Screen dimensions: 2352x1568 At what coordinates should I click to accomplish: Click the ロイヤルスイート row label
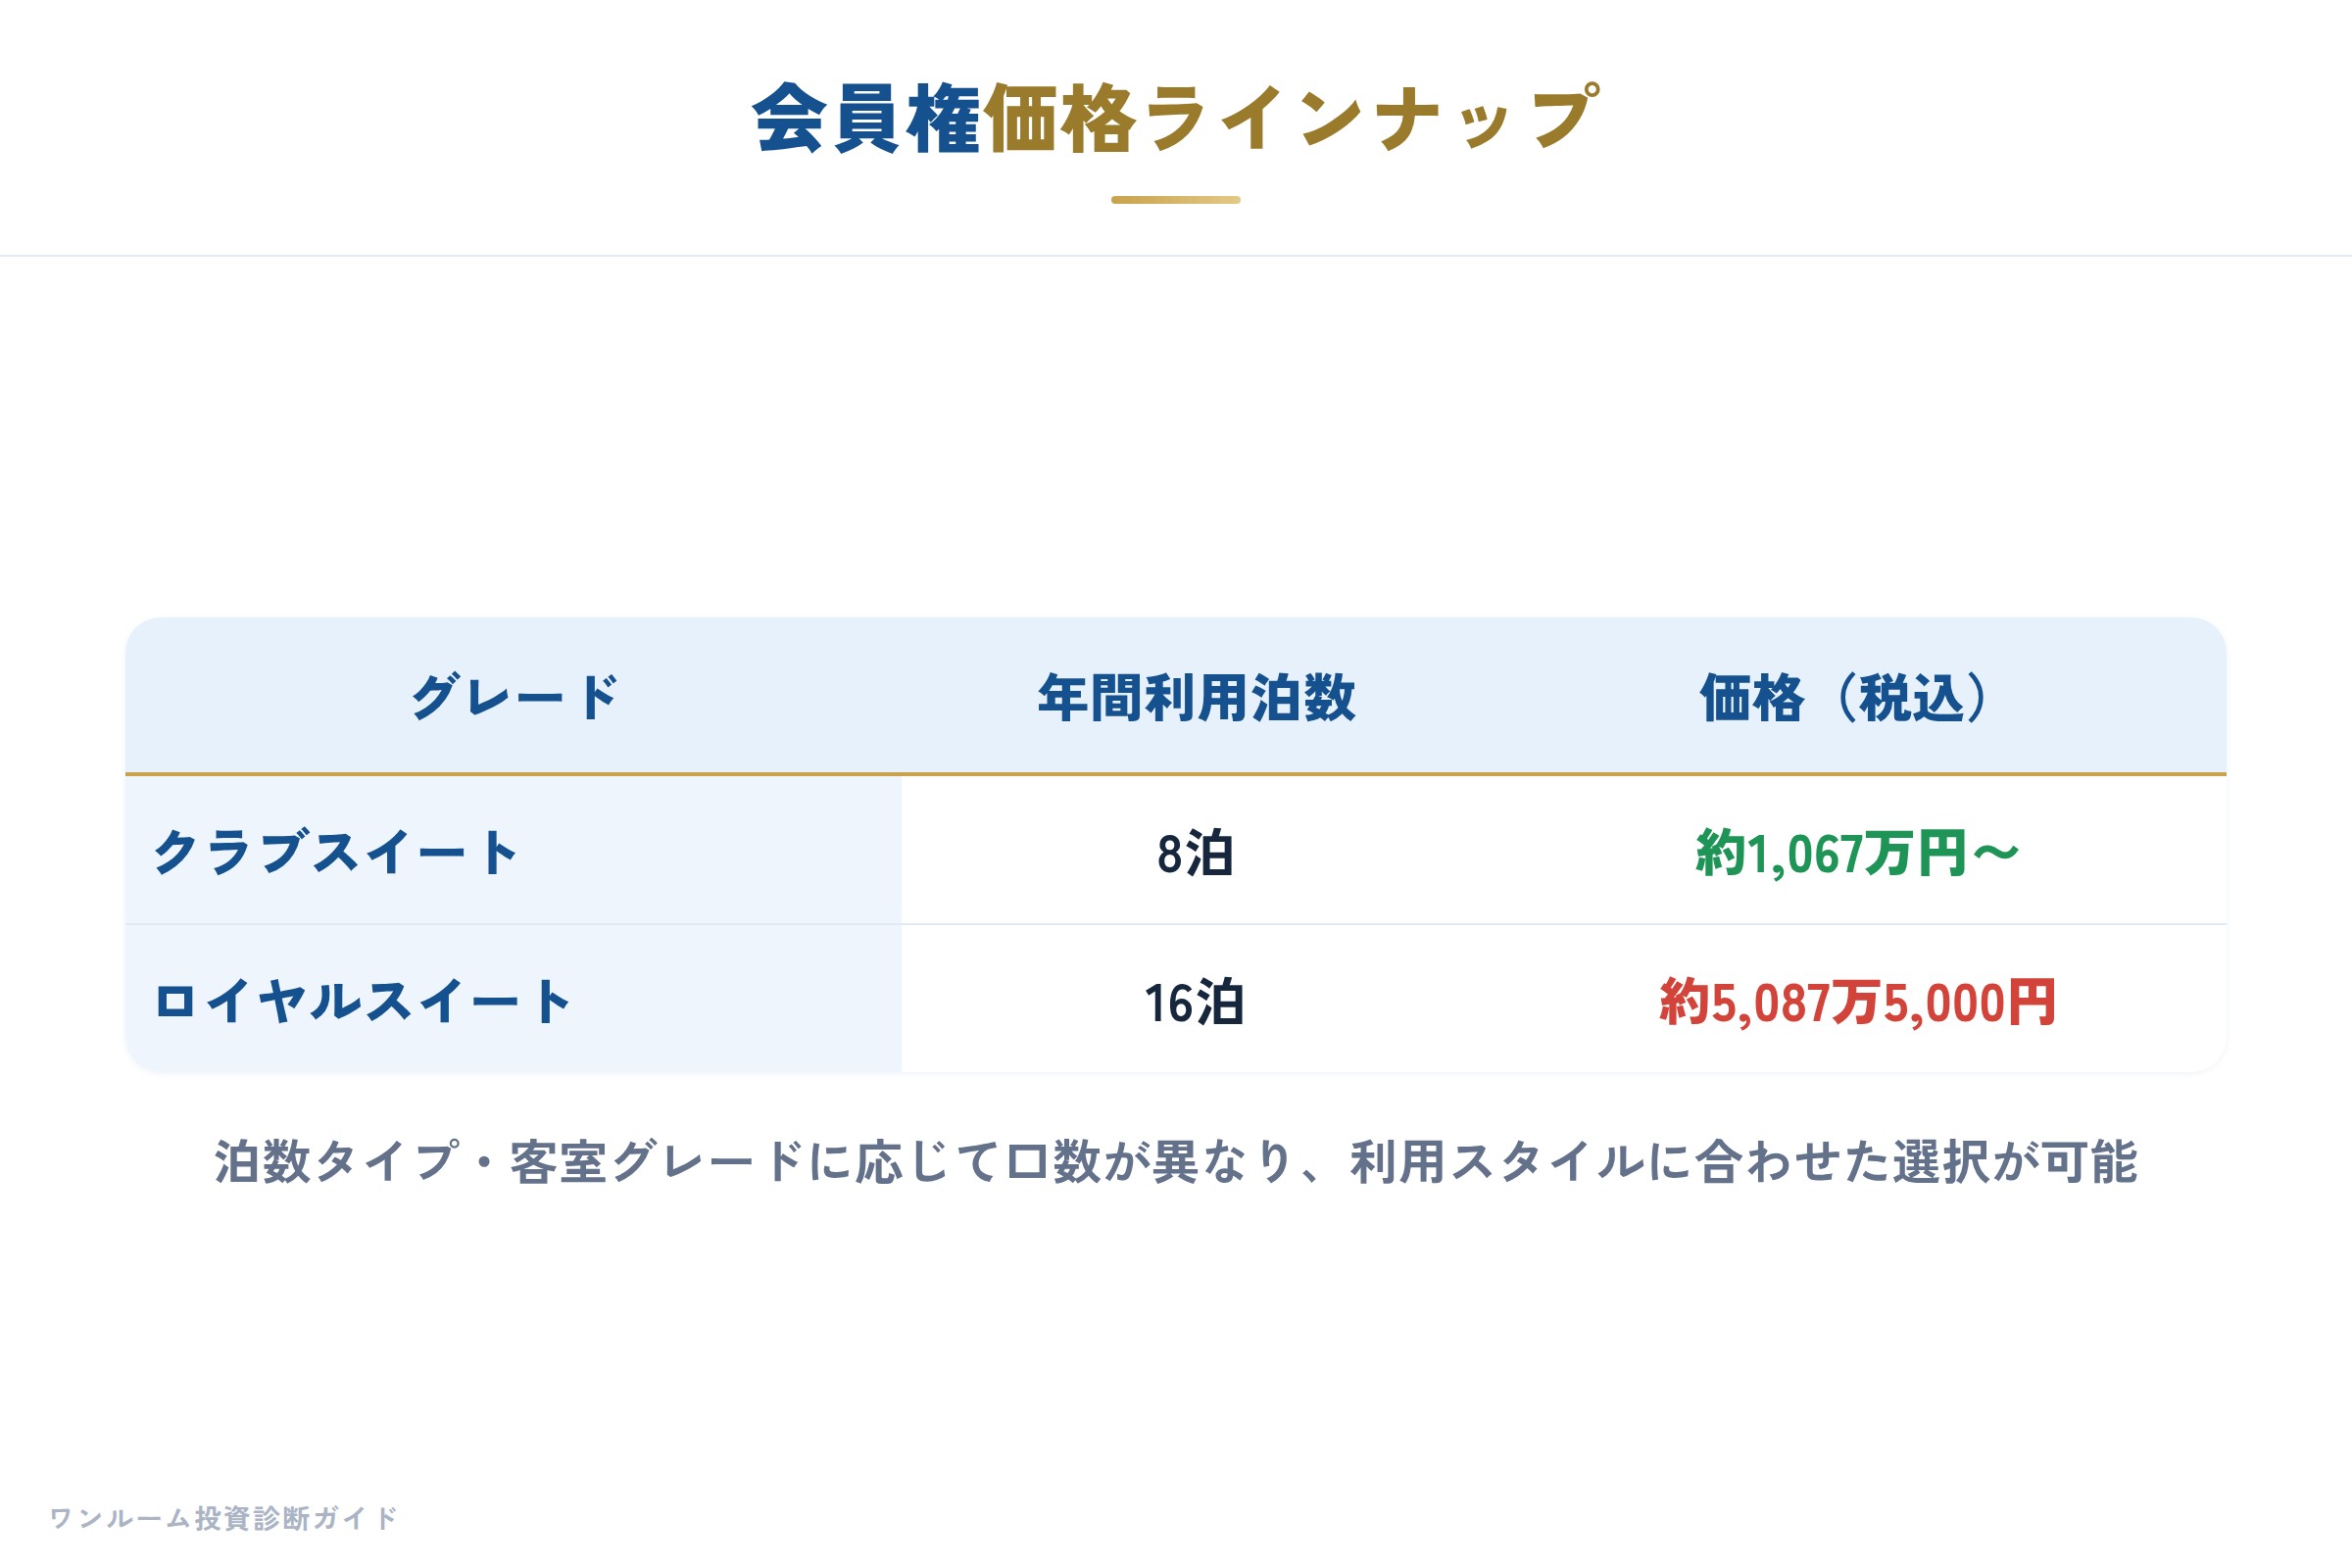point(362,1002)
